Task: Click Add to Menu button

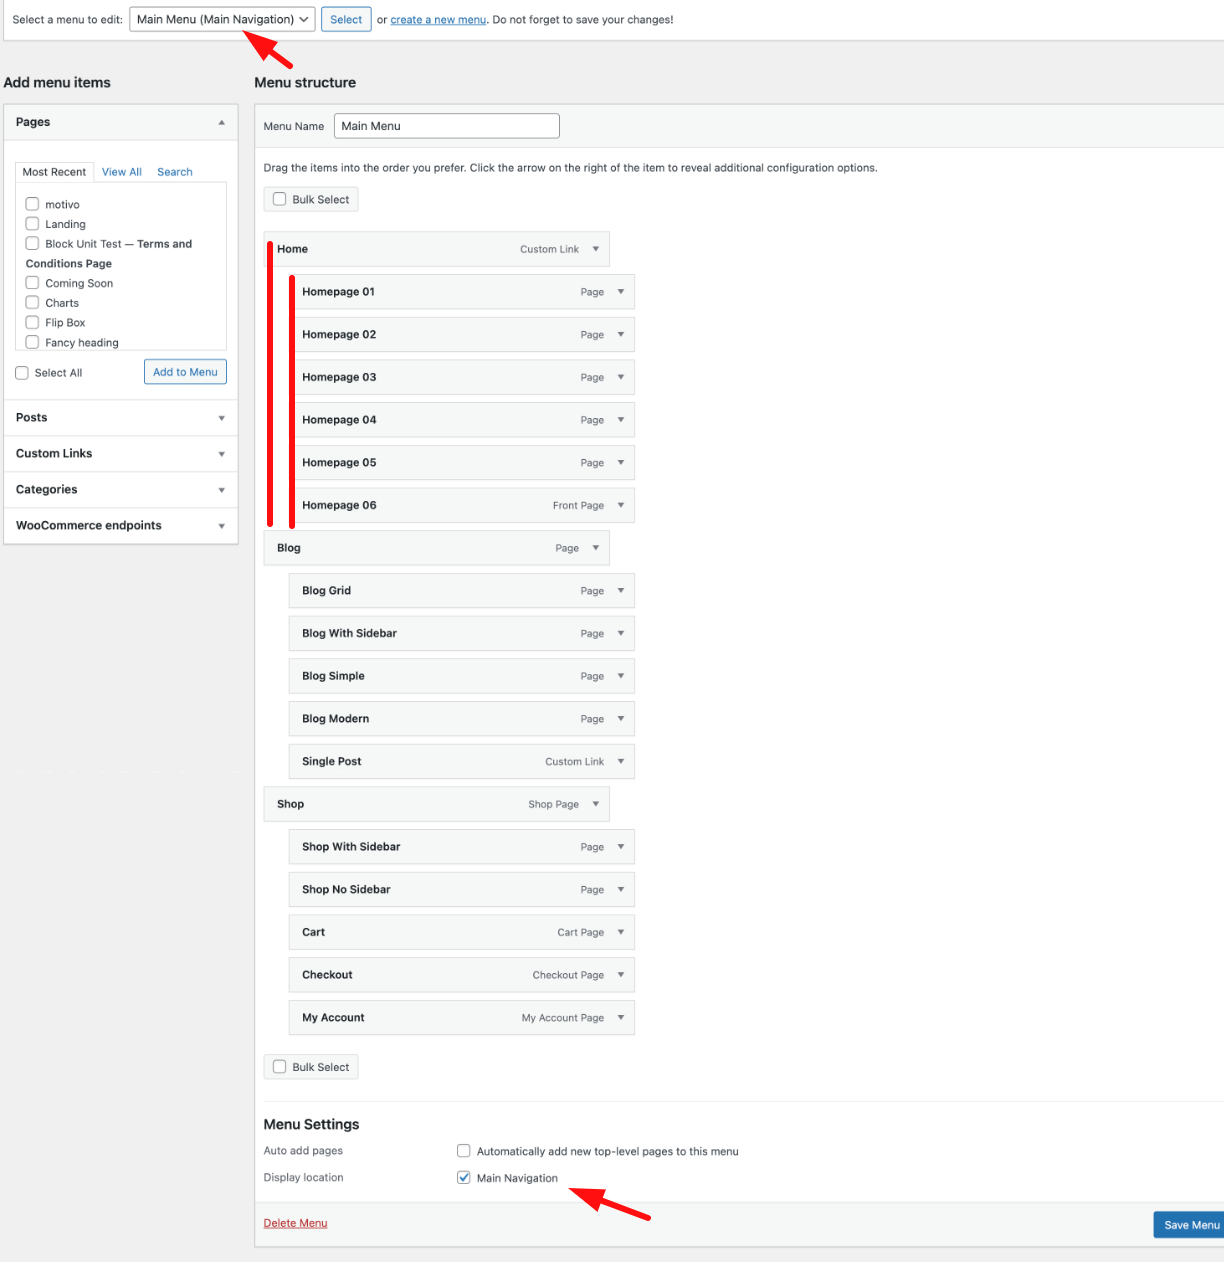Action: pyautogui.click(x=185, y=372)
